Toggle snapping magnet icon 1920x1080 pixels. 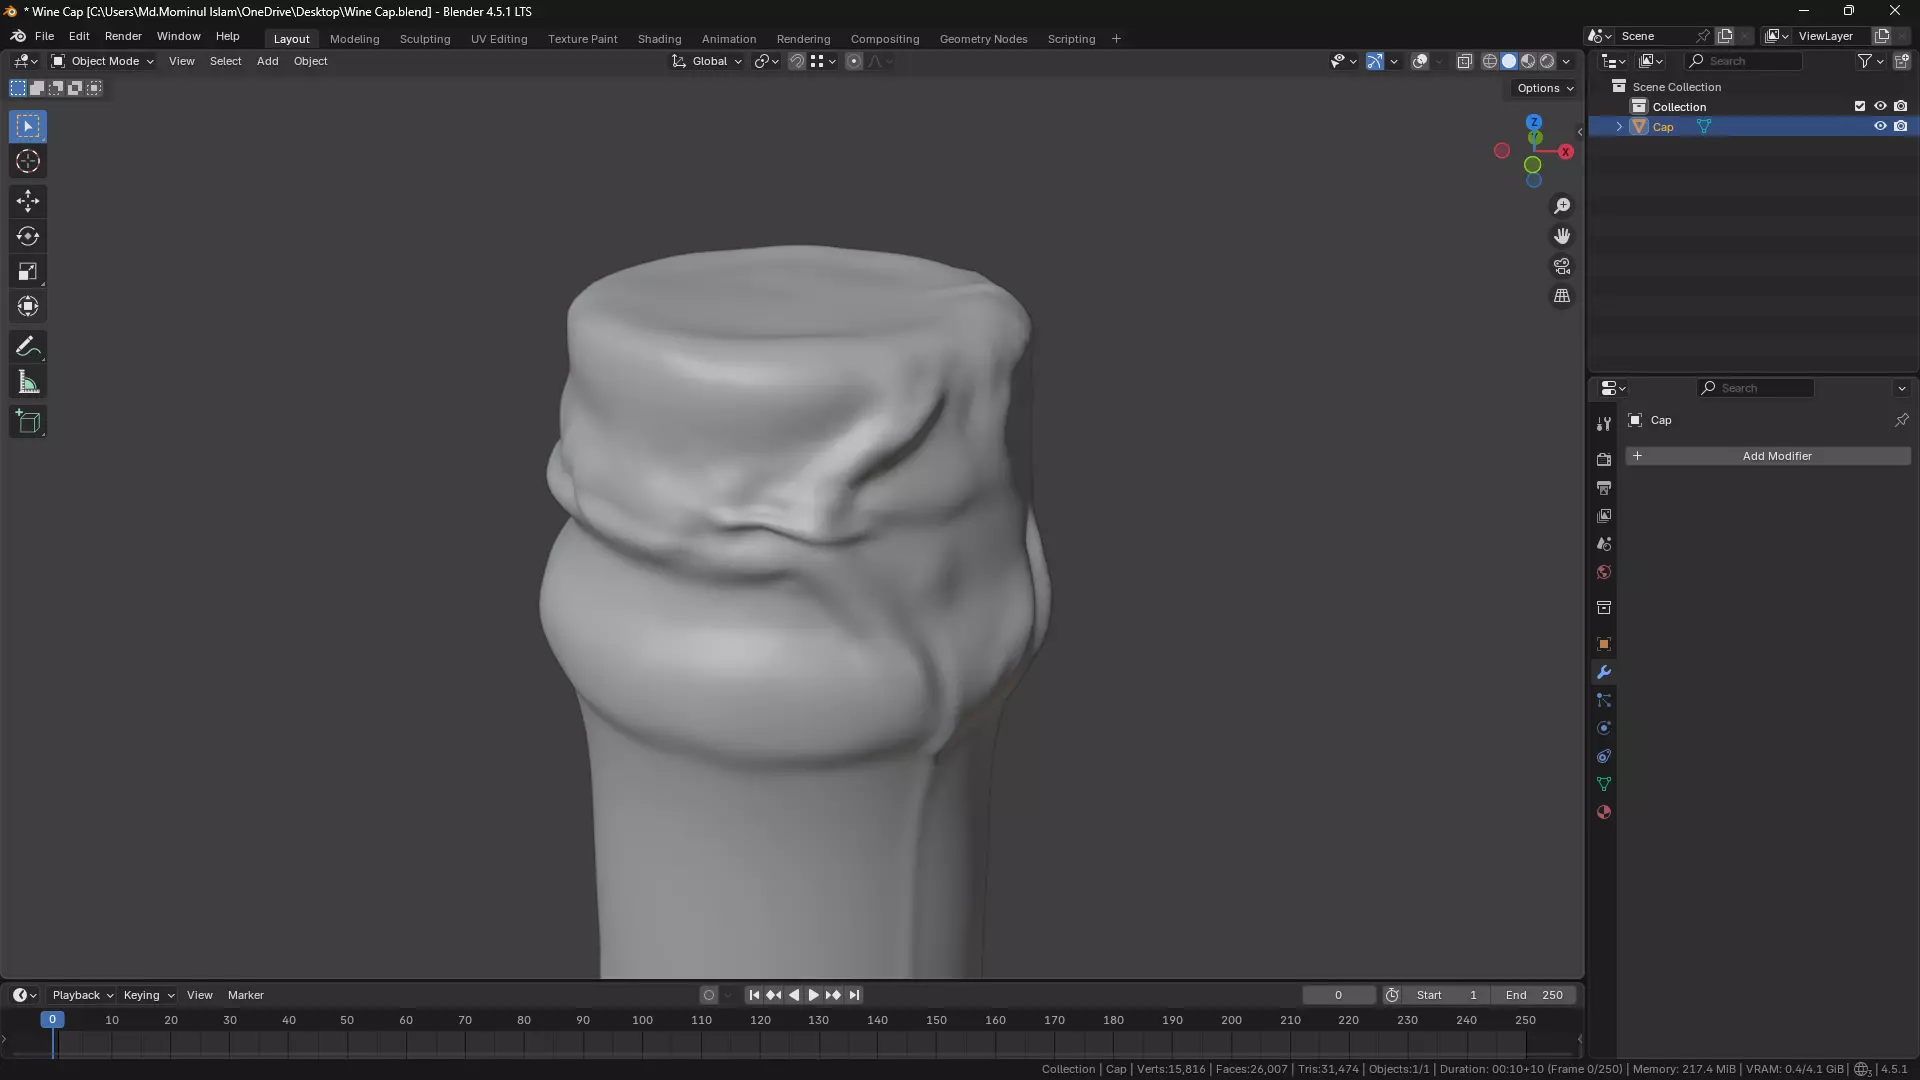click(797, 61)
